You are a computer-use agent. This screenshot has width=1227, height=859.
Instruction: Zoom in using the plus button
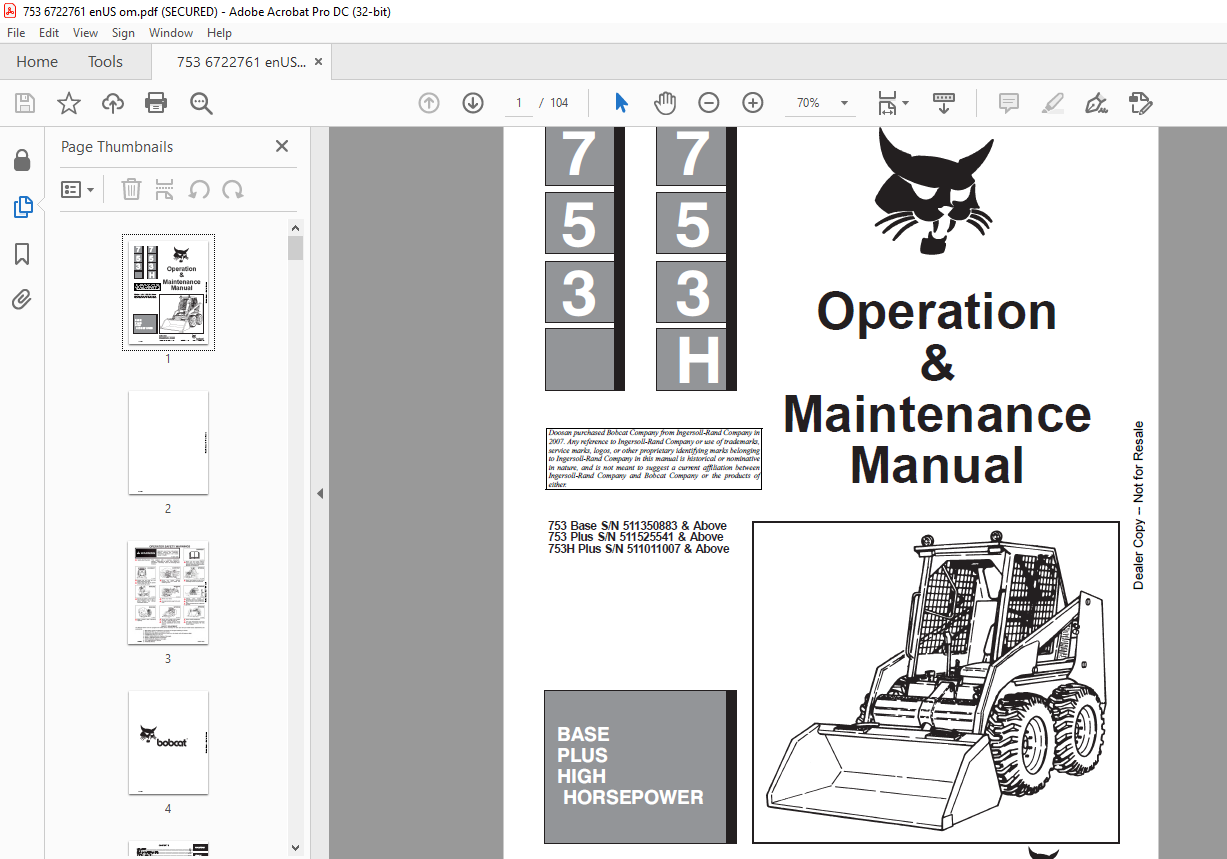tap(753, 103)
